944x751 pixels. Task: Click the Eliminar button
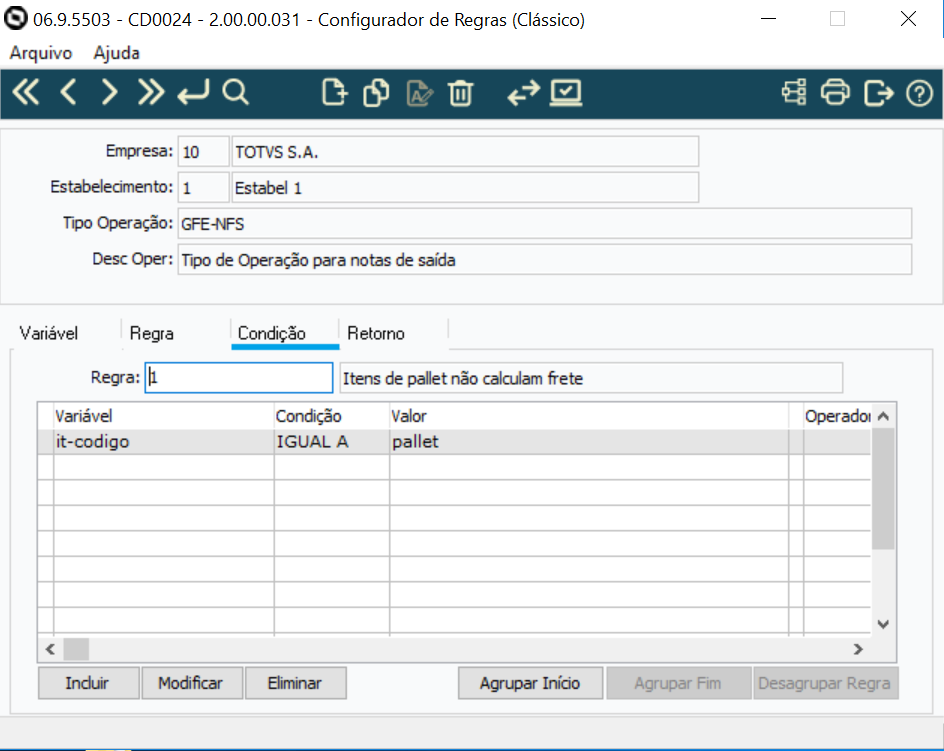coord(295,683)
